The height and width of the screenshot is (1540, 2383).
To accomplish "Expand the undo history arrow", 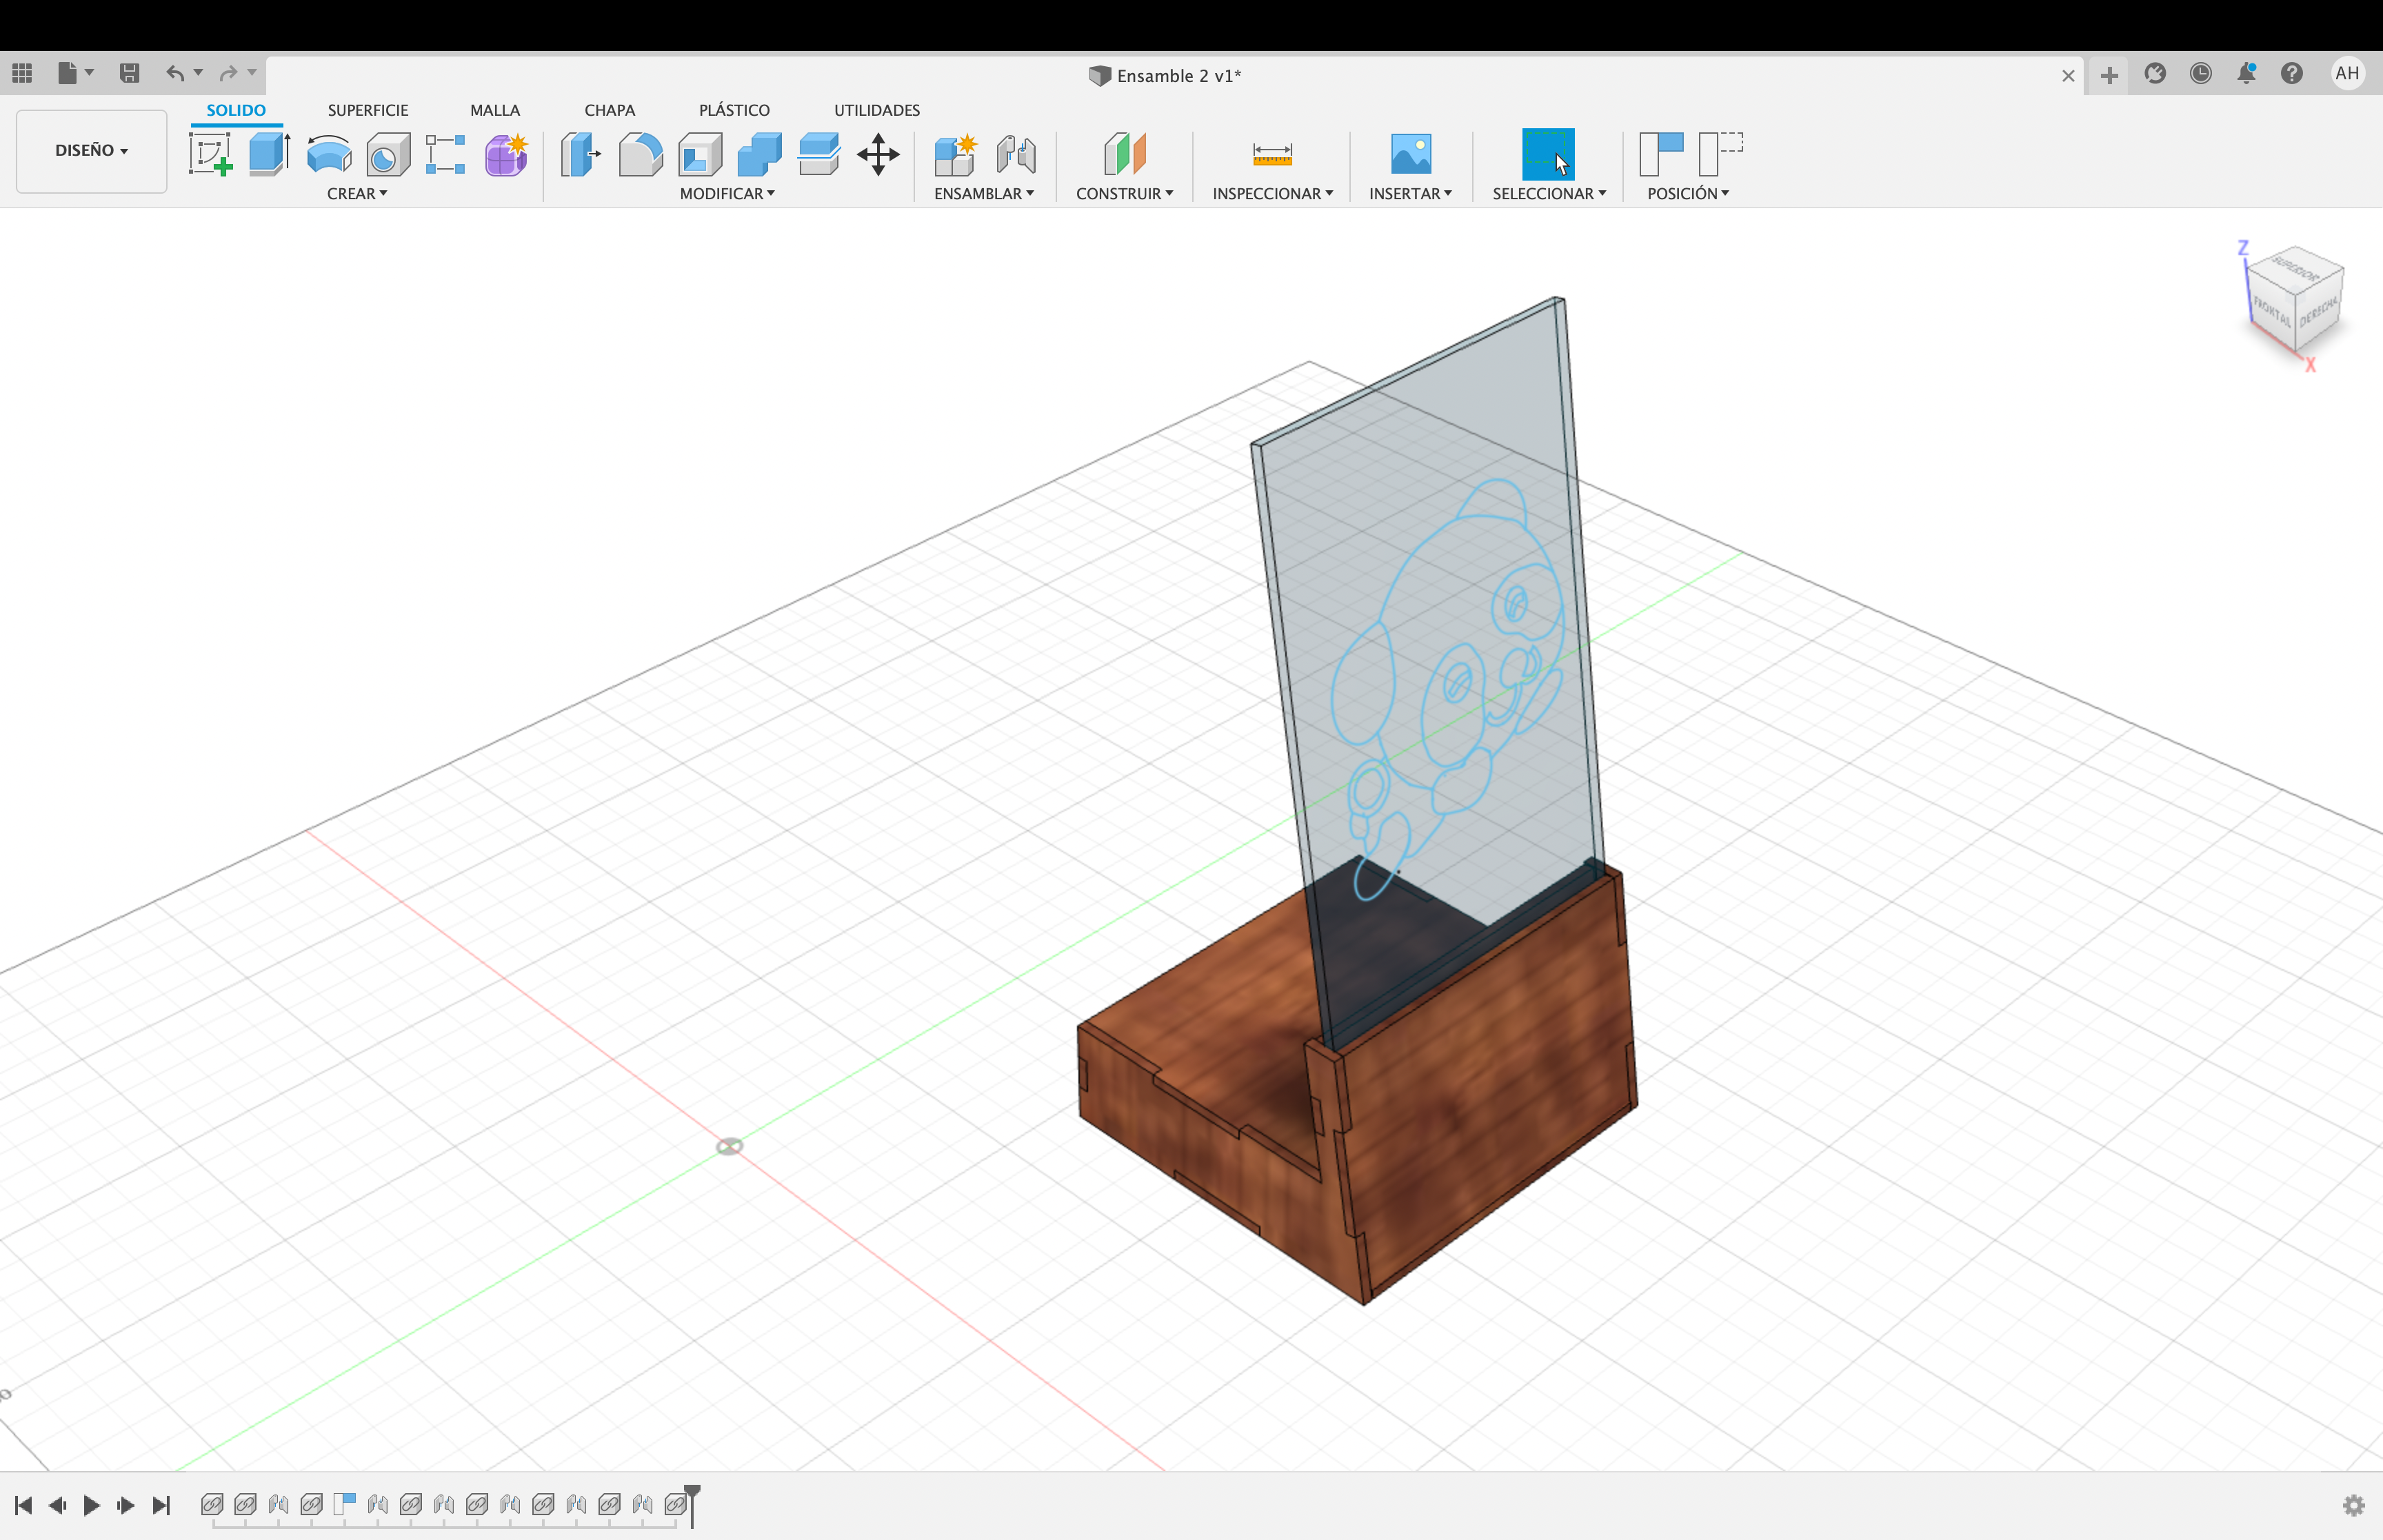I will pos(198,73).
